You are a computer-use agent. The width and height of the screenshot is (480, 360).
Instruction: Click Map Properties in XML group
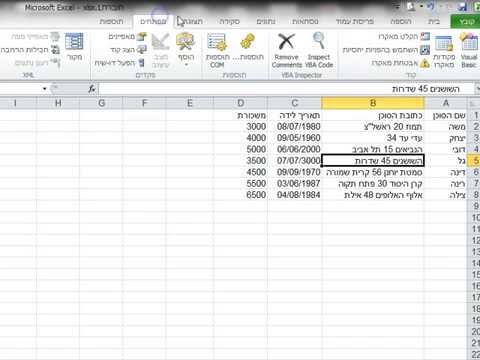tap(35, 36)
